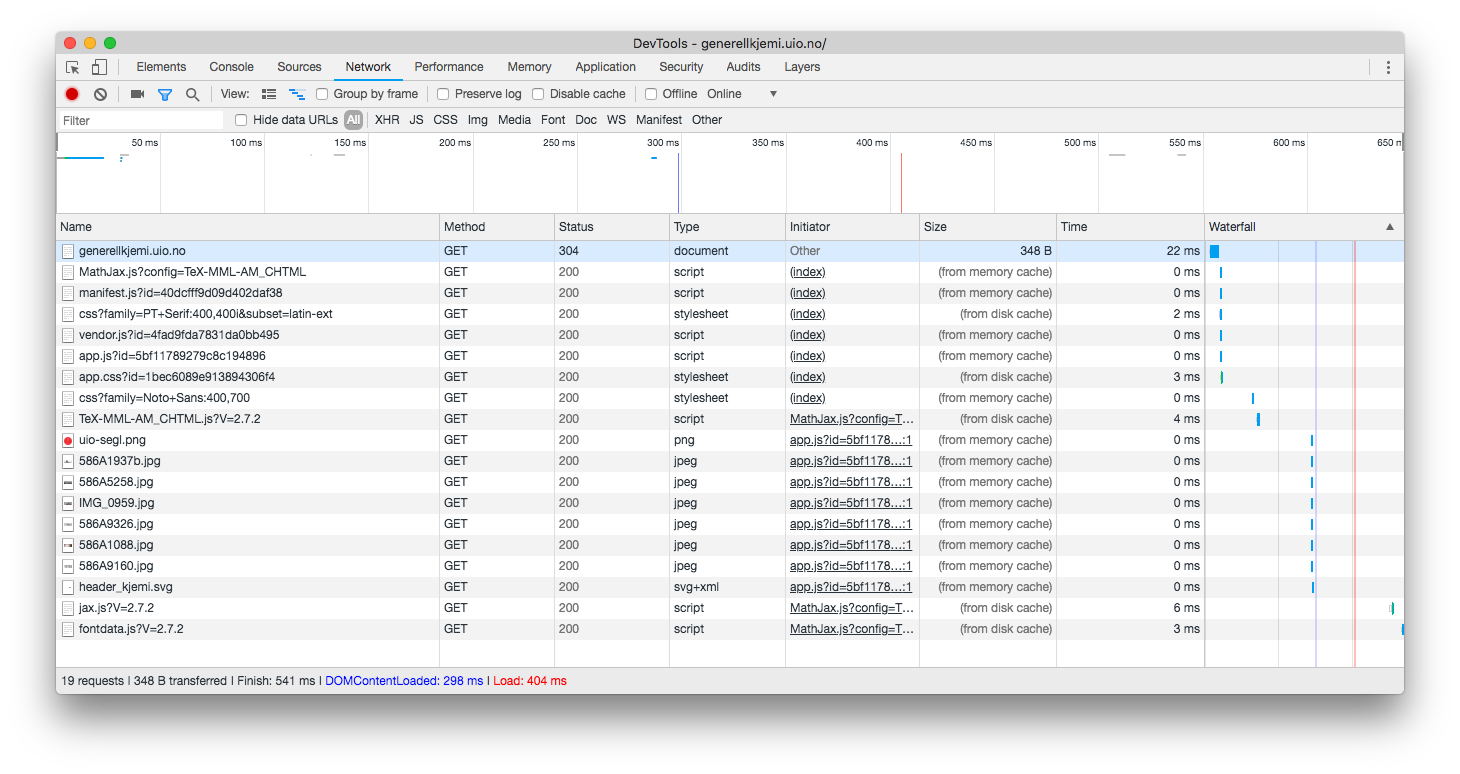Screen dimensions: 1460x774
Task: Click into the Filter text field
Action: point(141,120)
